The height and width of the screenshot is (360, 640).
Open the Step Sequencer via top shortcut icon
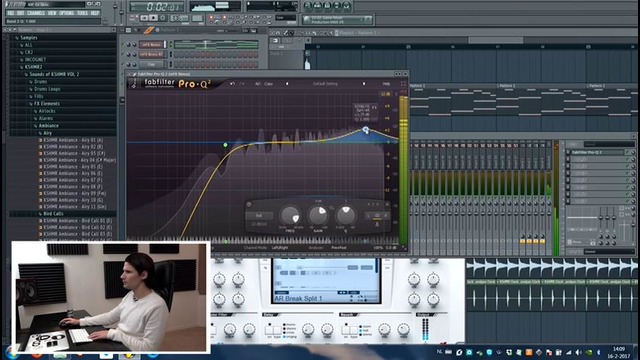pyautogui.click(x=318, y=6)
